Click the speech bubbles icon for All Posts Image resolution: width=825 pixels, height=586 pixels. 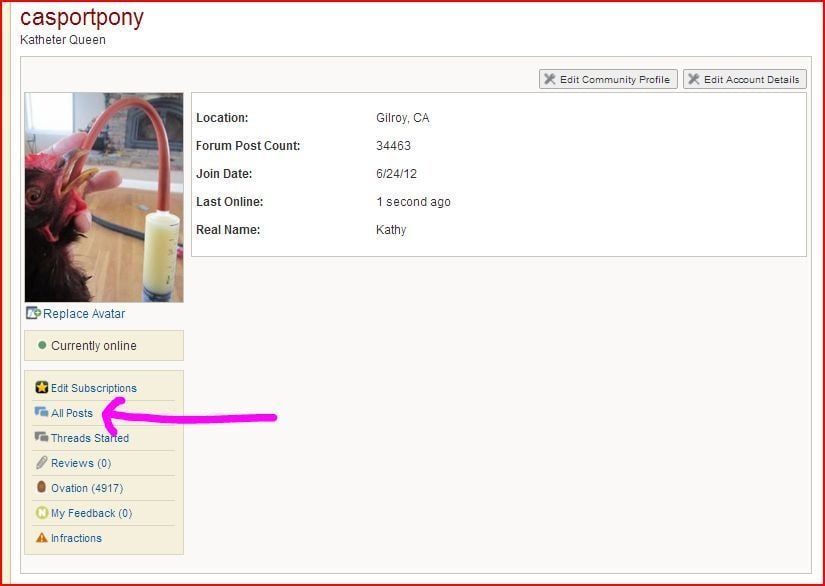41,413
